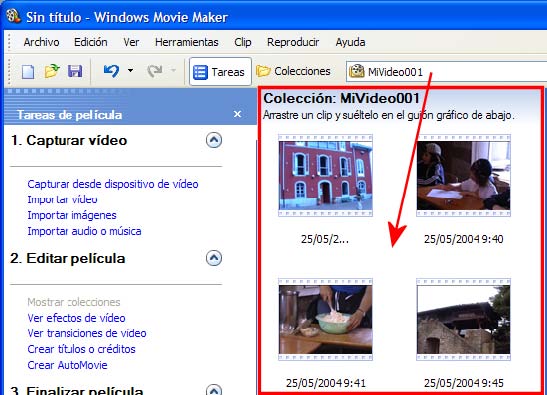Toggle the Tareas pane button
547x395 pixels.
(220, 72)
